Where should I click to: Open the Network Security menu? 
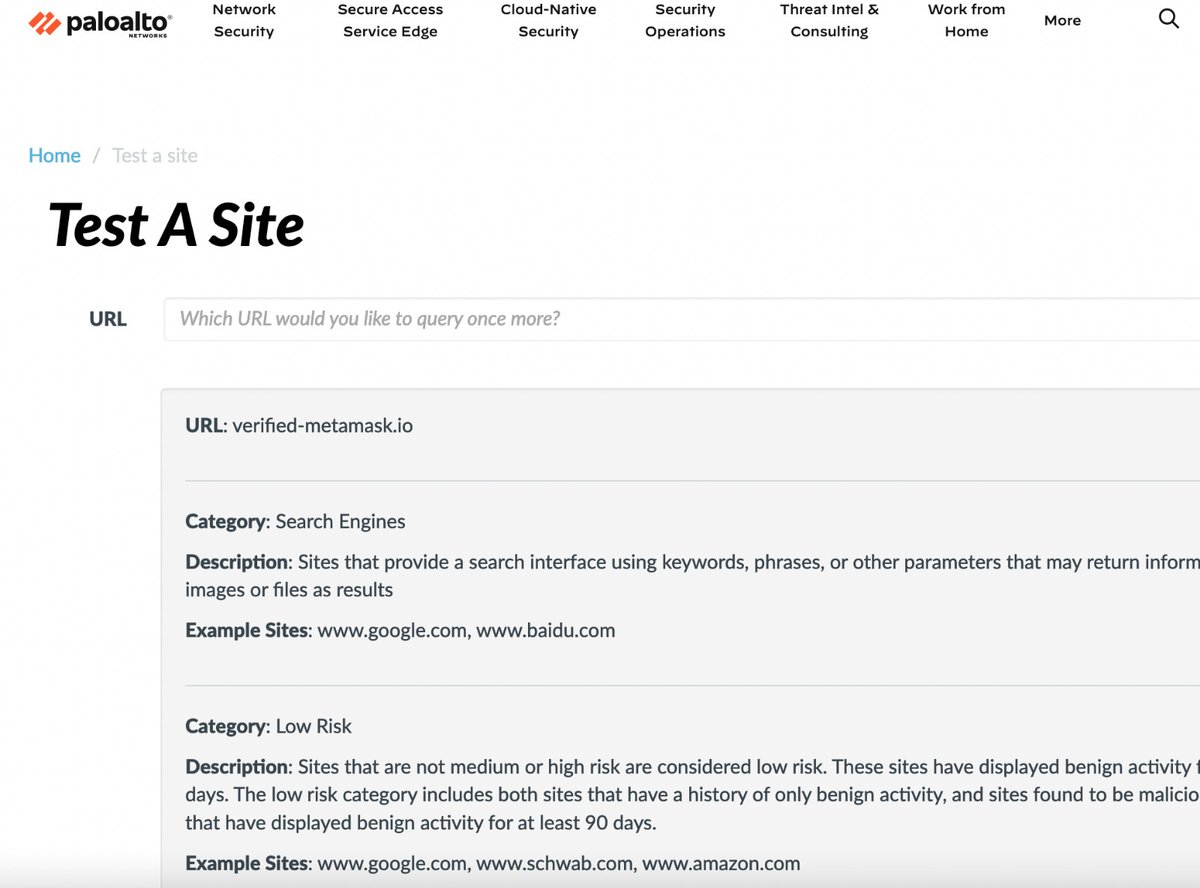pos(244,20)
